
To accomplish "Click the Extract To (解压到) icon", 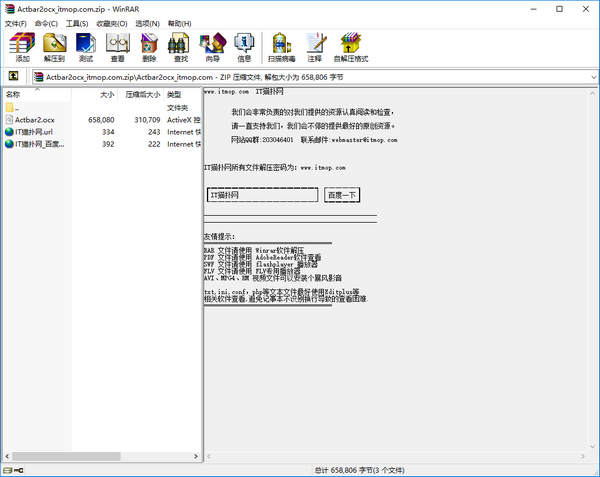I will (x=54, y=47).
